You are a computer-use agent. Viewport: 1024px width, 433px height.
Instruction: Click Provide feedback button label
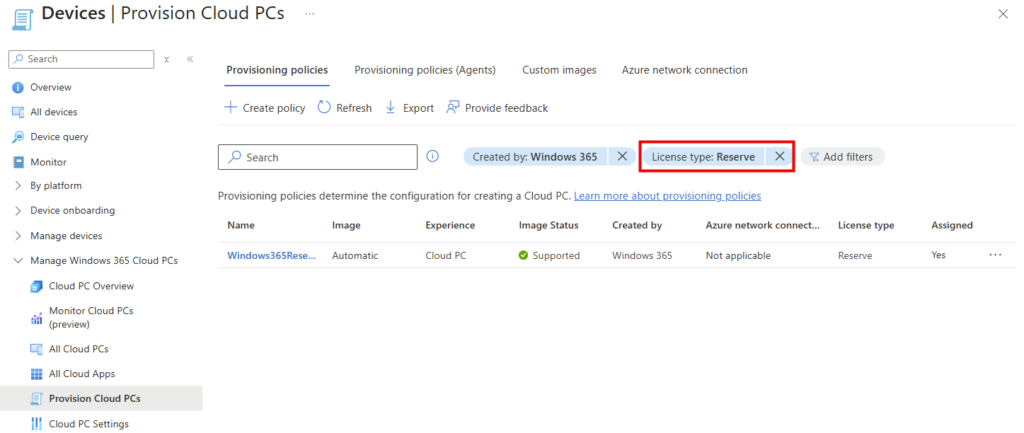506,108
